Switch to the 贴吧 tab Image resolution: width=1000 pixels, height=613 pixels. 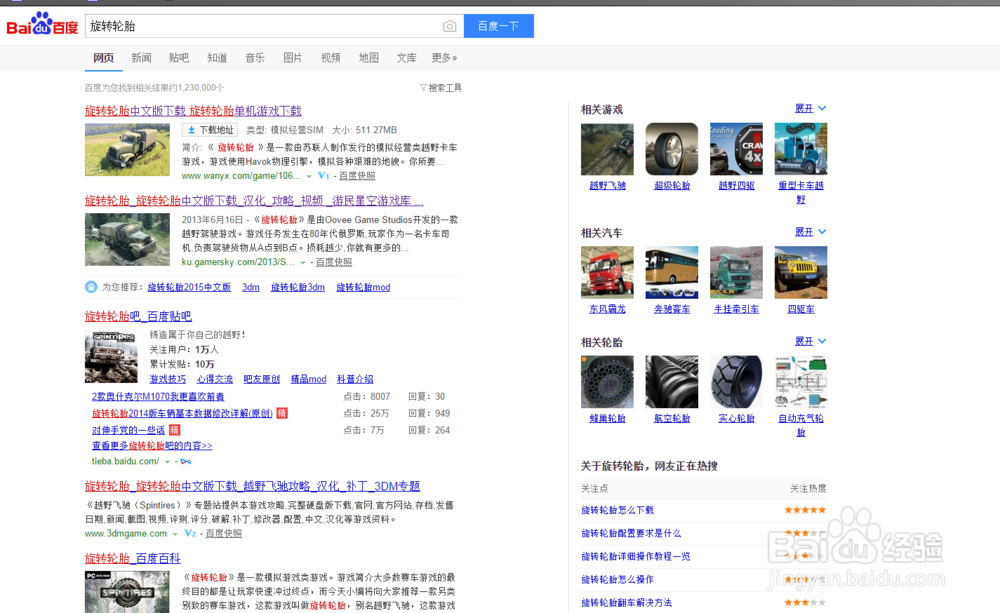click(x=179, y=58)
